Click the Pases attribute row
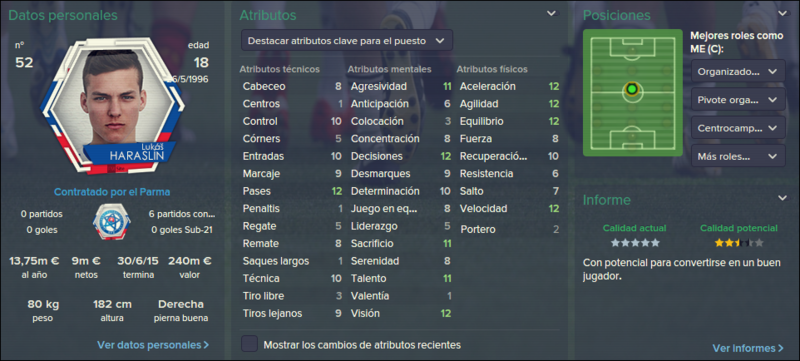Screen dimensions: 800x361 click(292, 191)
